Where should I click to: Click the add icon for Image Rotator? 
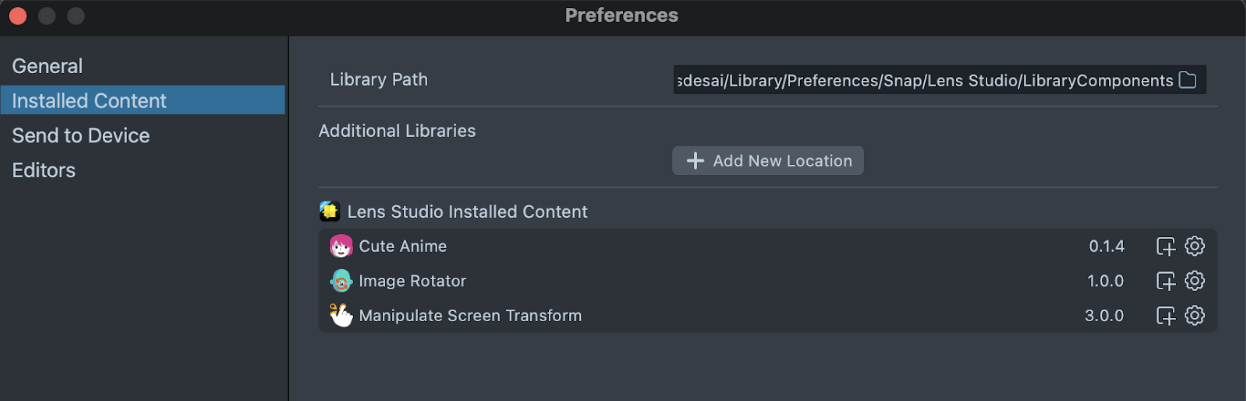[1165, 281]
